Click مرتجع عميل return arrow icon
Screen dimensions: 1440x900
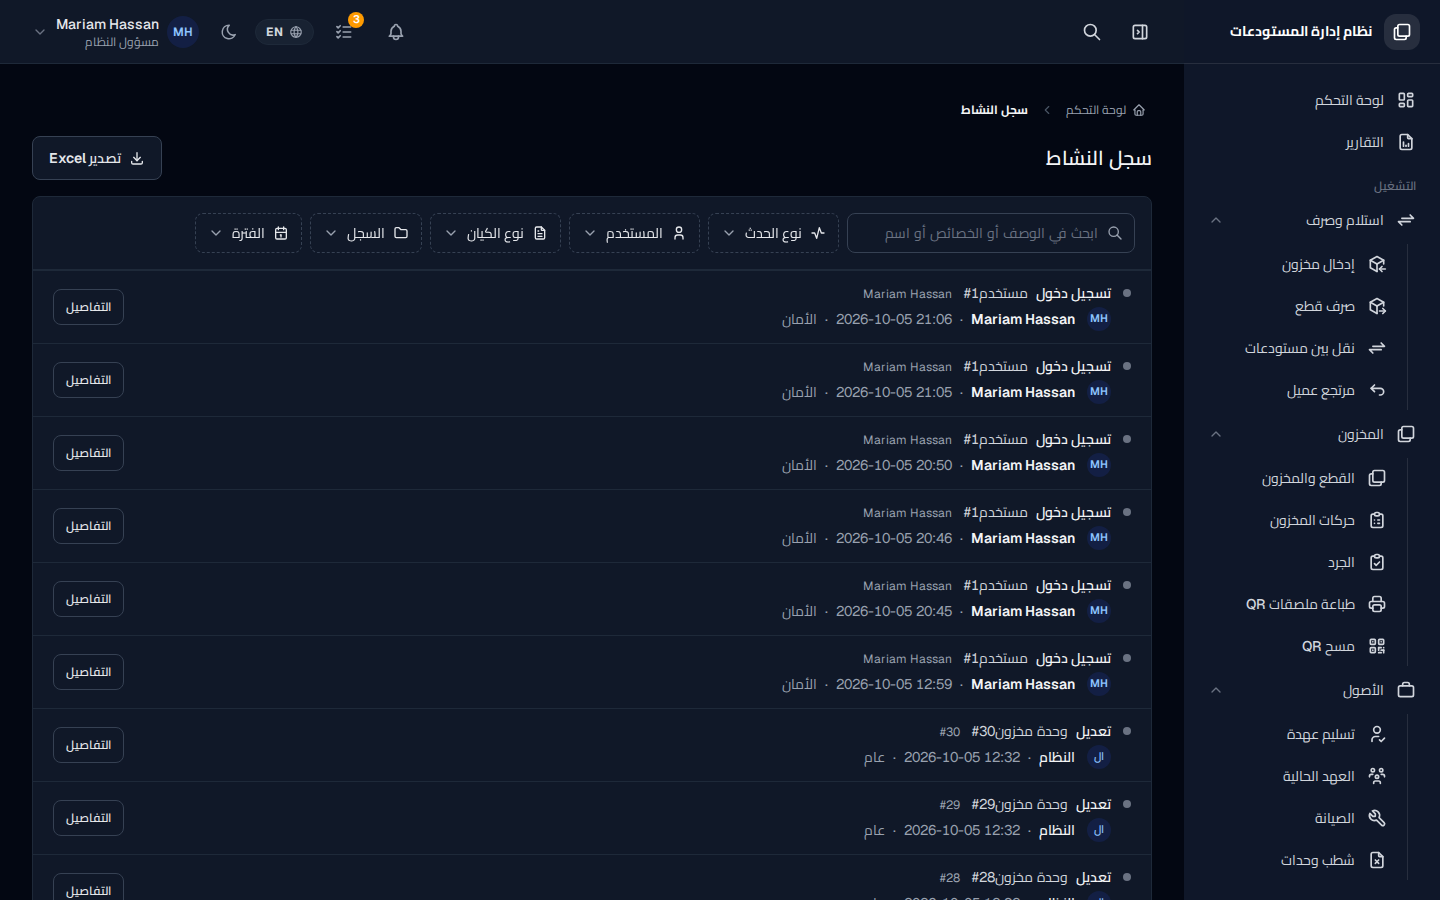pos(1377,390)
